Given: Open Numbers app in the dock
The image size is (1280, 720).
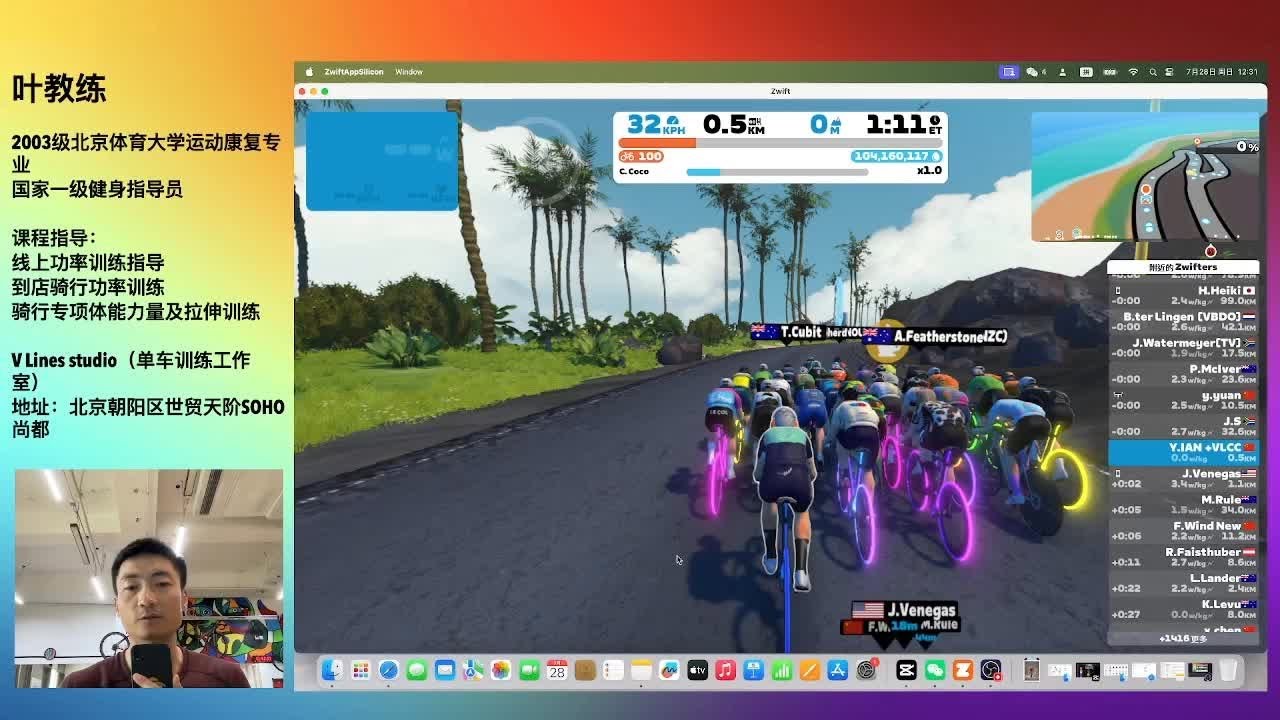Looking at the screenshot, I should tap(782, 670).
